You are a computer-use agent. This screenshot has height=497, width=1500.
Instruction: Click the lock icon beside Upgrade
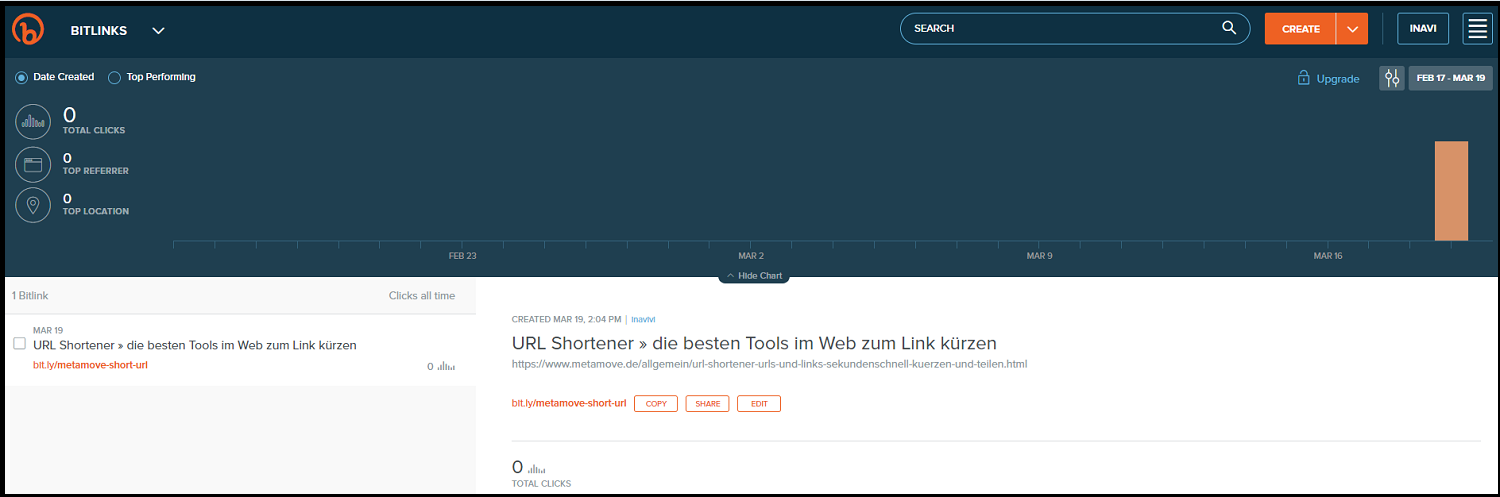[1303, 78]
